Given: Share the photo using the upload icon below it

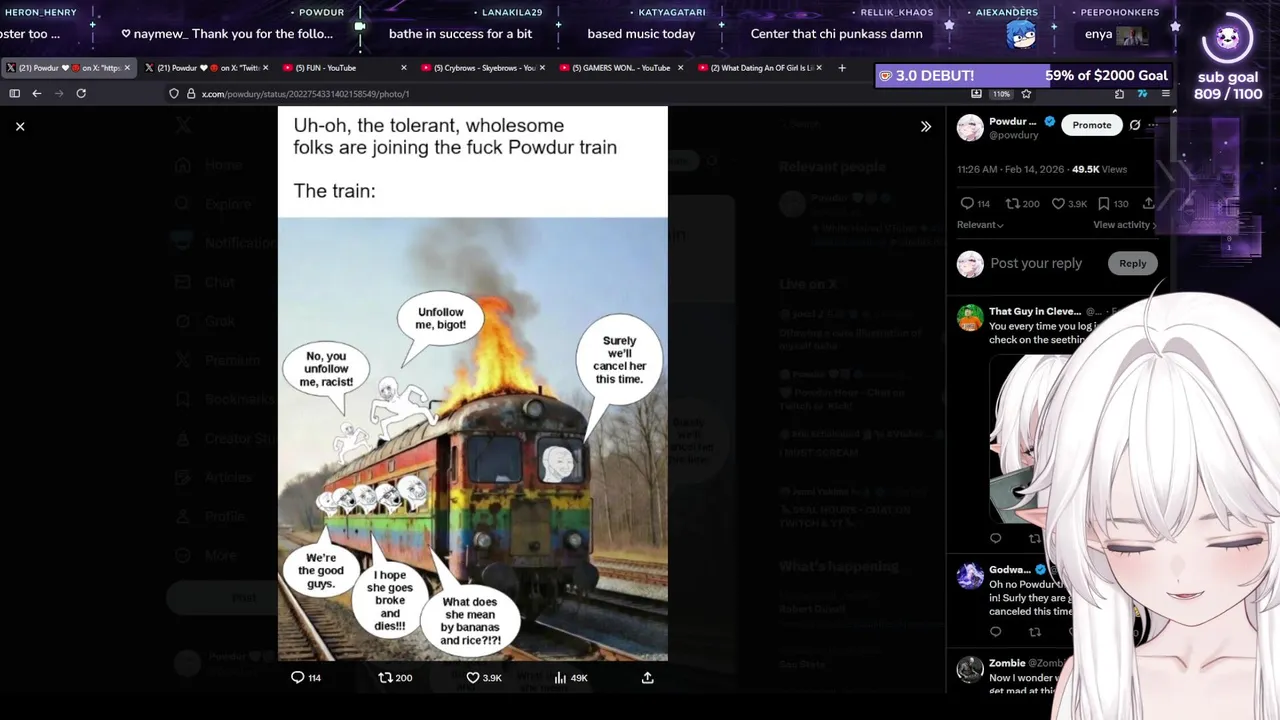Looking at the screenshot, I should point(648,677).
